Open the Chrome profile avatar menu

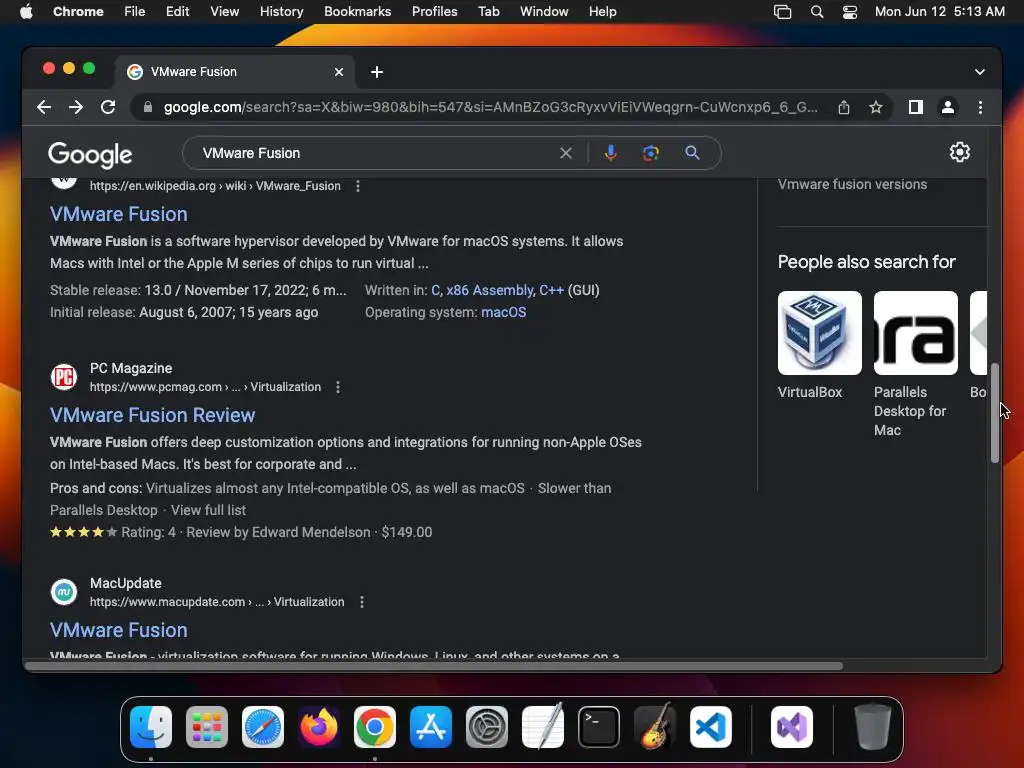coord(948,107)
